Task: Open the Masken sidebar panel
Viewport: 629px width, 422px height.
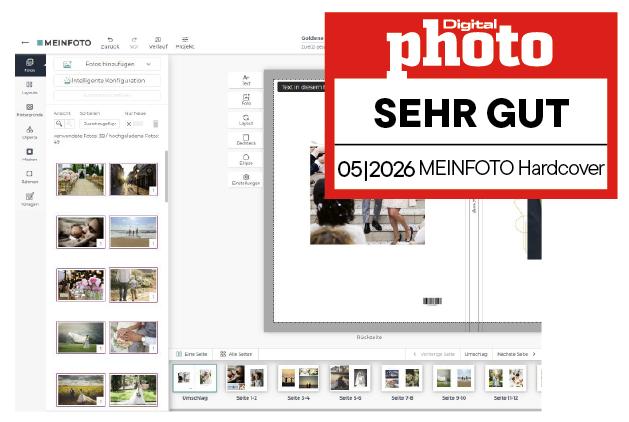Action: pyautogui.click(x=30, y=155)
